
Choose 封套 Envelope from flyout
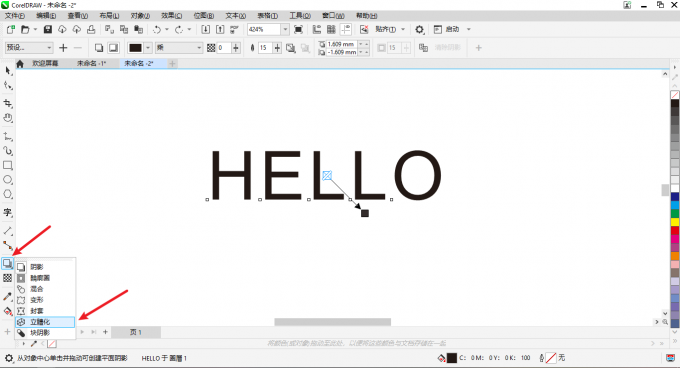click(x=45, y=311)
